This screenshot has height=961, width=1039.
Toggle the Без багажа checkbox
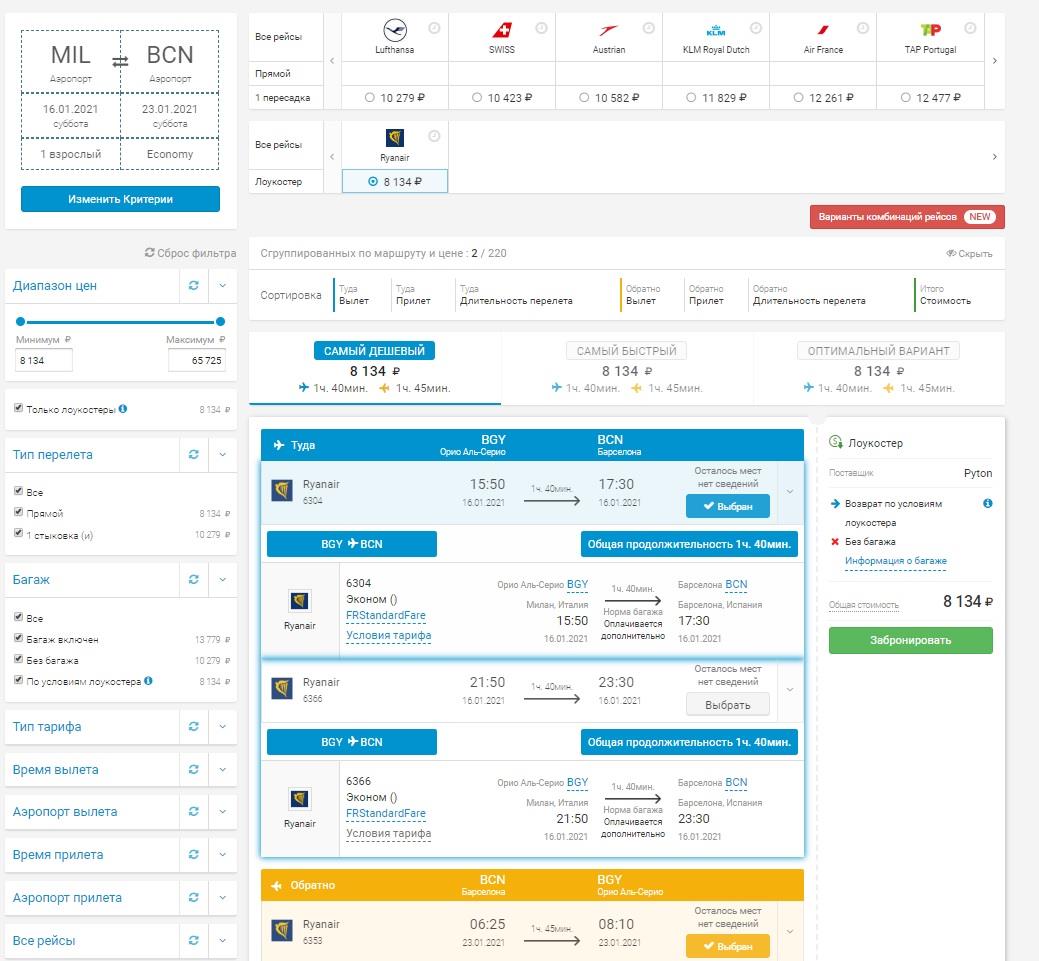19,659
